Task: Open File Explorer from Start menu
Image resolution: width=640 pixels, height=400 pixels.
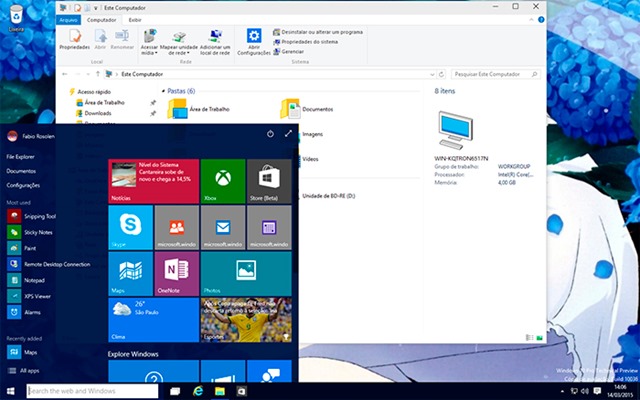Action: [x=20, y=157]
